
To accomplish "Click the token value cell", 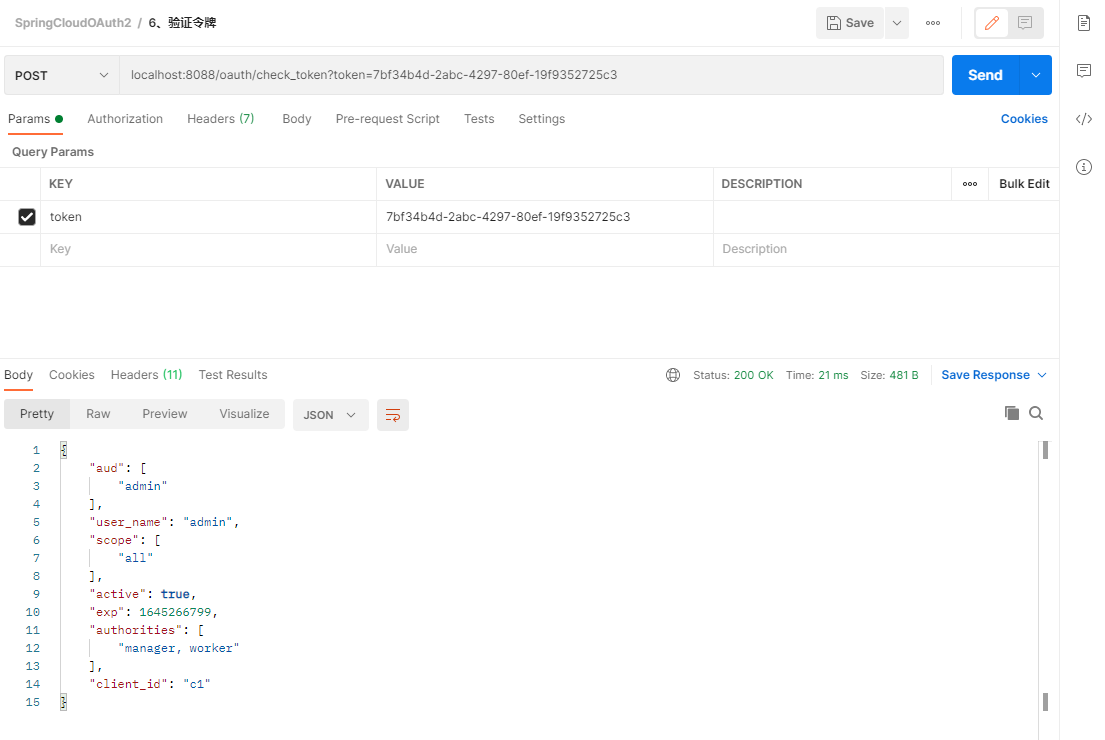I will tap(545, 217).
